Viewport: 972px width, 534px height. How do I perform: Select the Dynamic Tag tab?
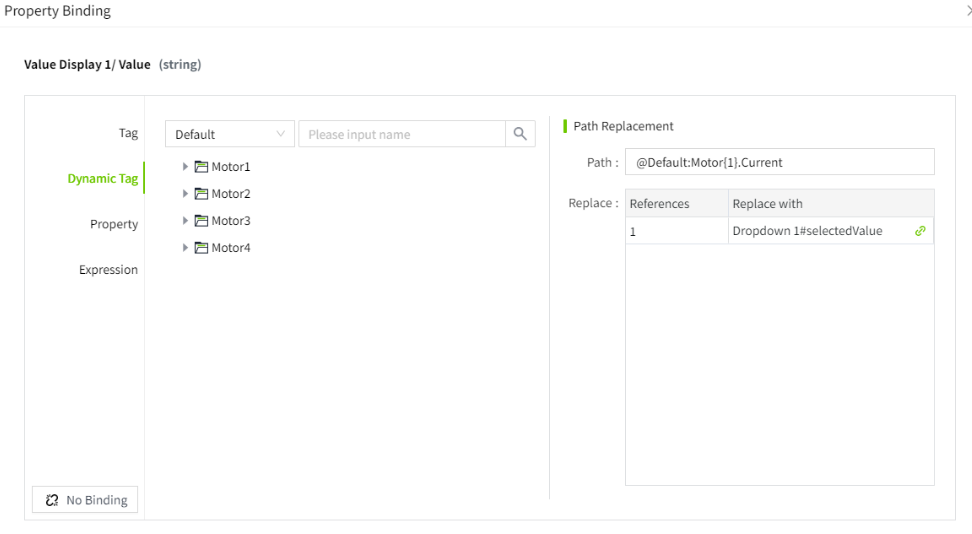(x=102, y=179)
